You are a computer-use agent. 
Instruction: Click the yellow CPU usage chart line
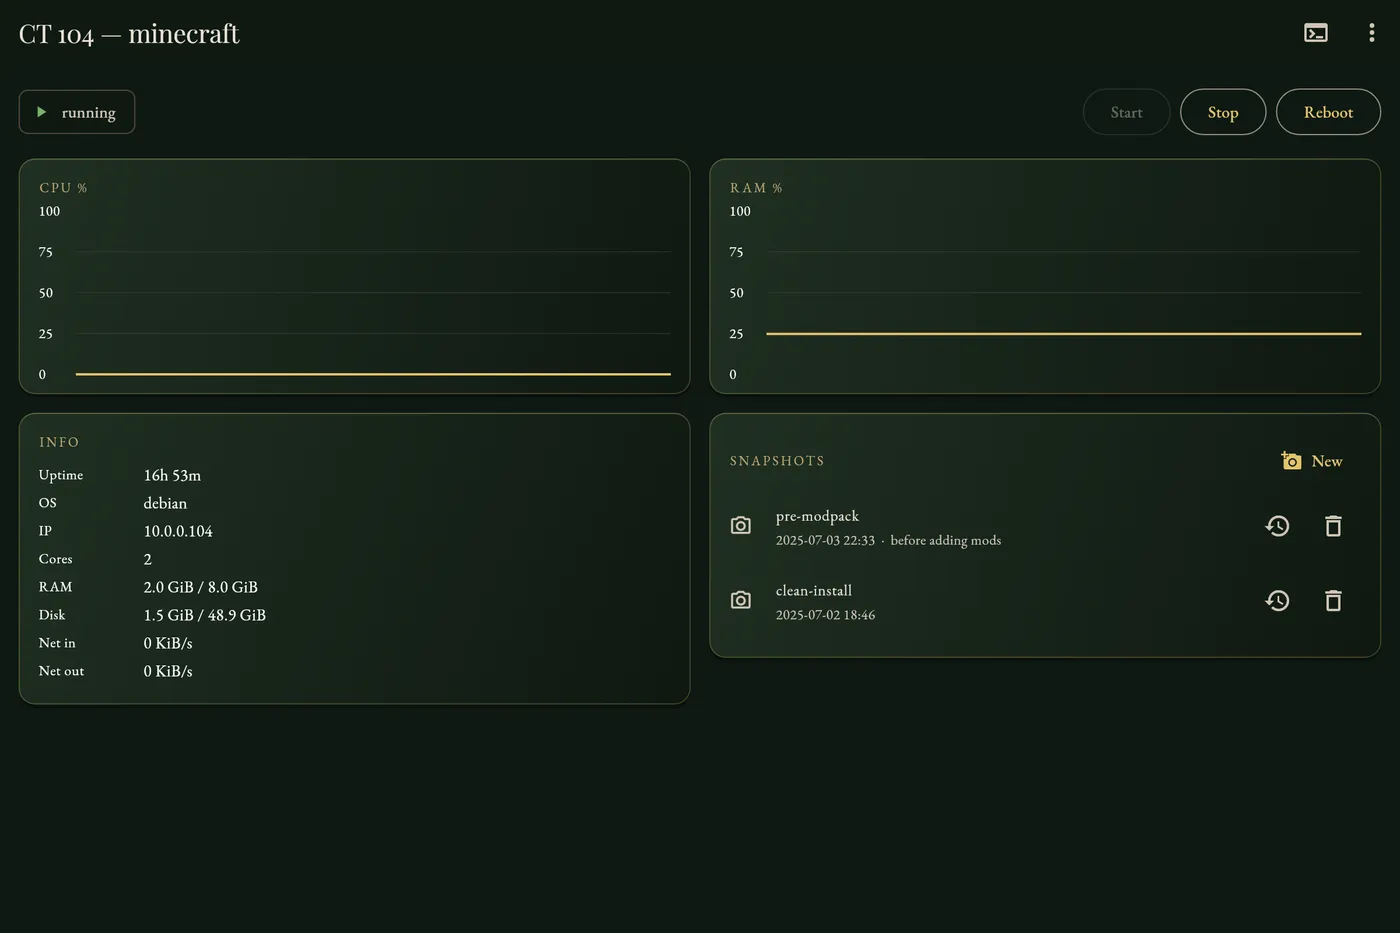[373, 374]
